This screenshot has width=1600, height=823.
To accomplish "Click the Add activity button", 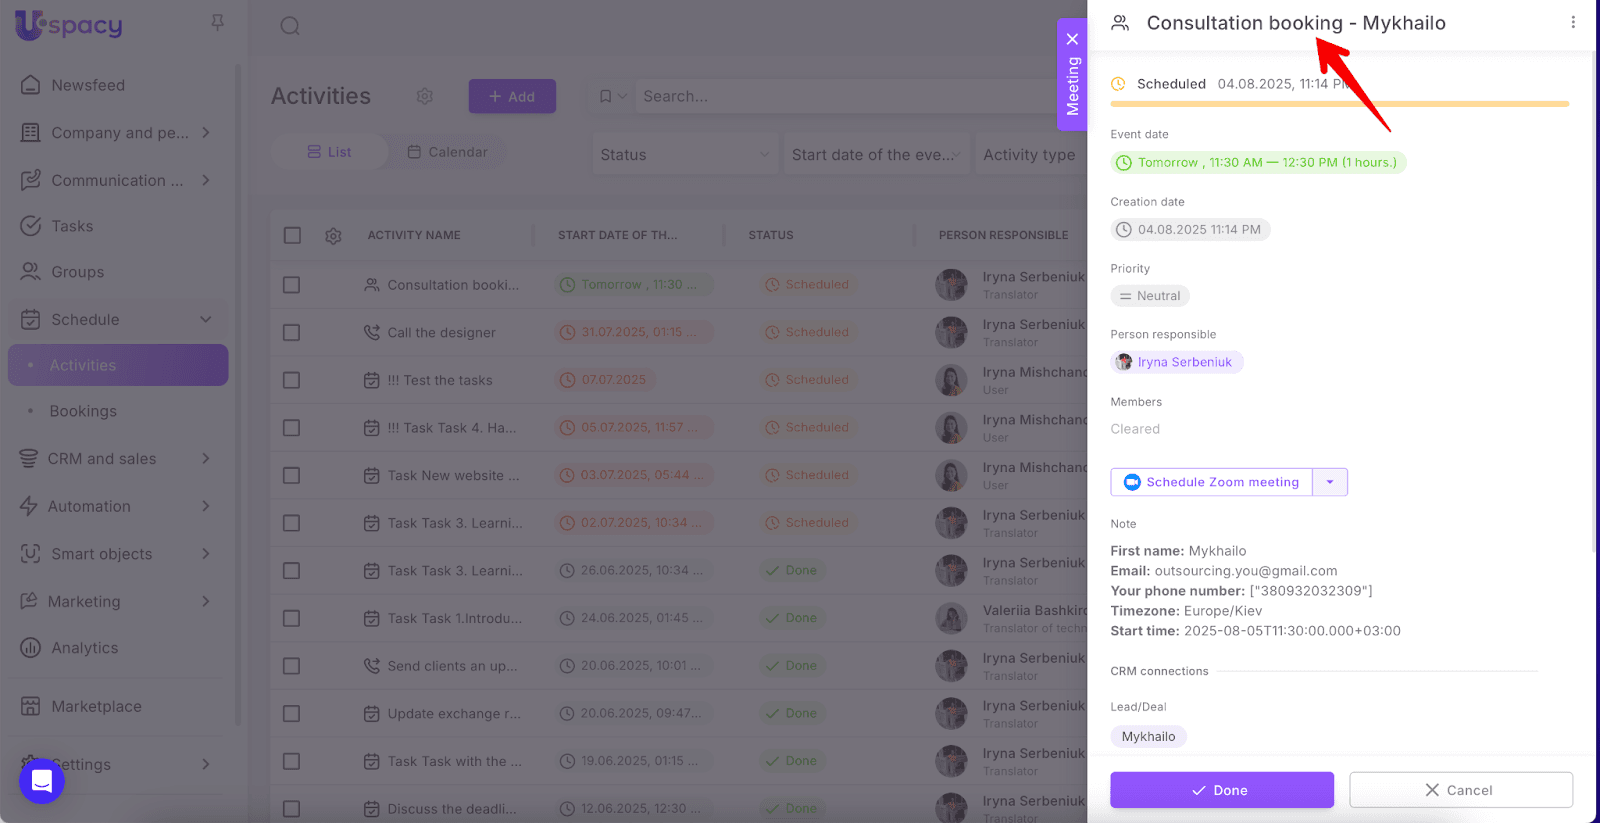I will point(512,96).
